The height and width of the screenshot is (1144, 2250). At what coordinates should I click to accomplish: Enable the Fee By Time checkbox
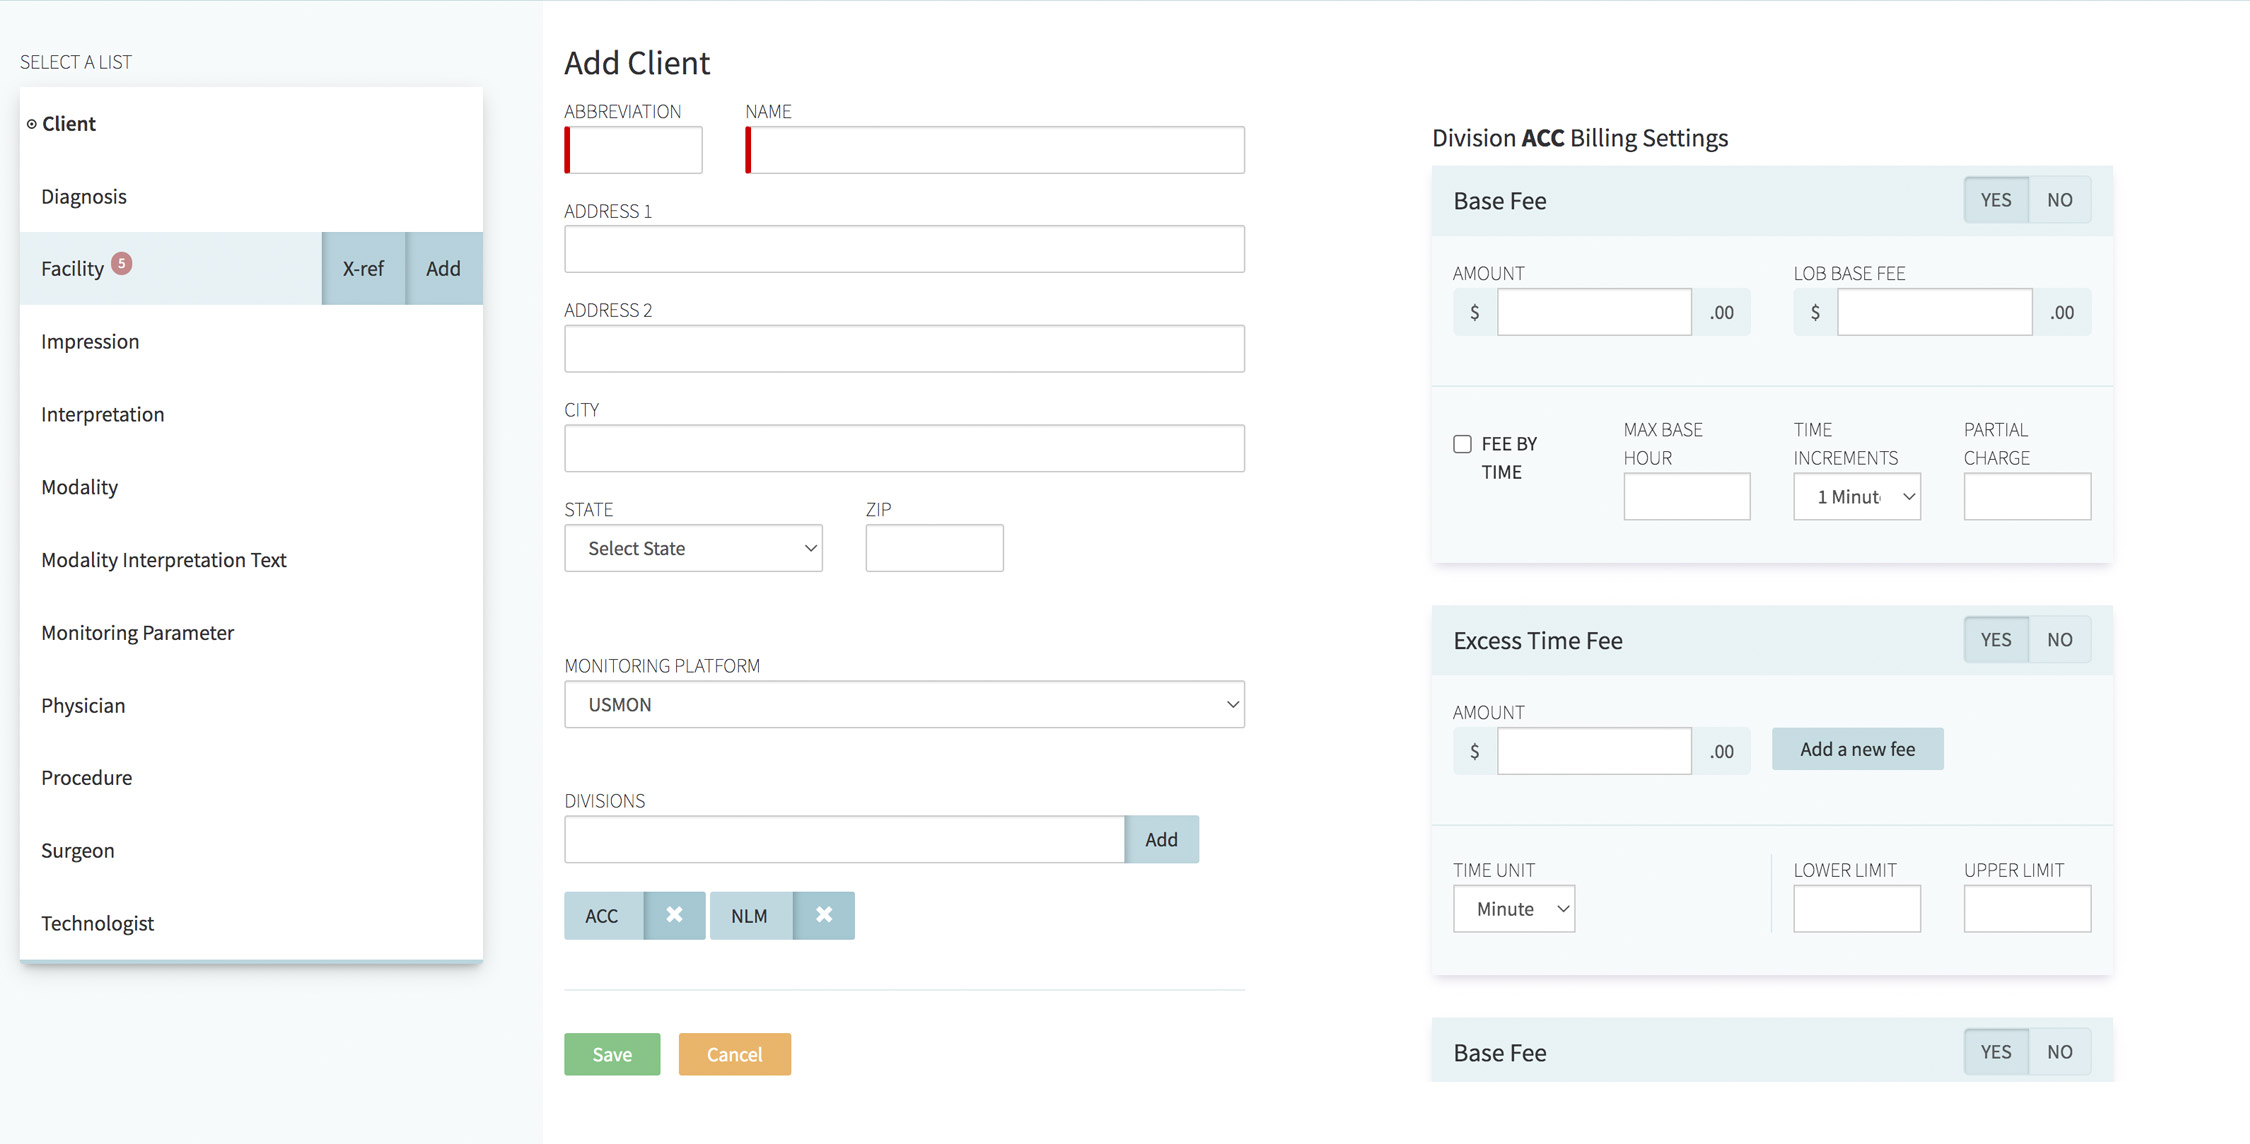1462,443
